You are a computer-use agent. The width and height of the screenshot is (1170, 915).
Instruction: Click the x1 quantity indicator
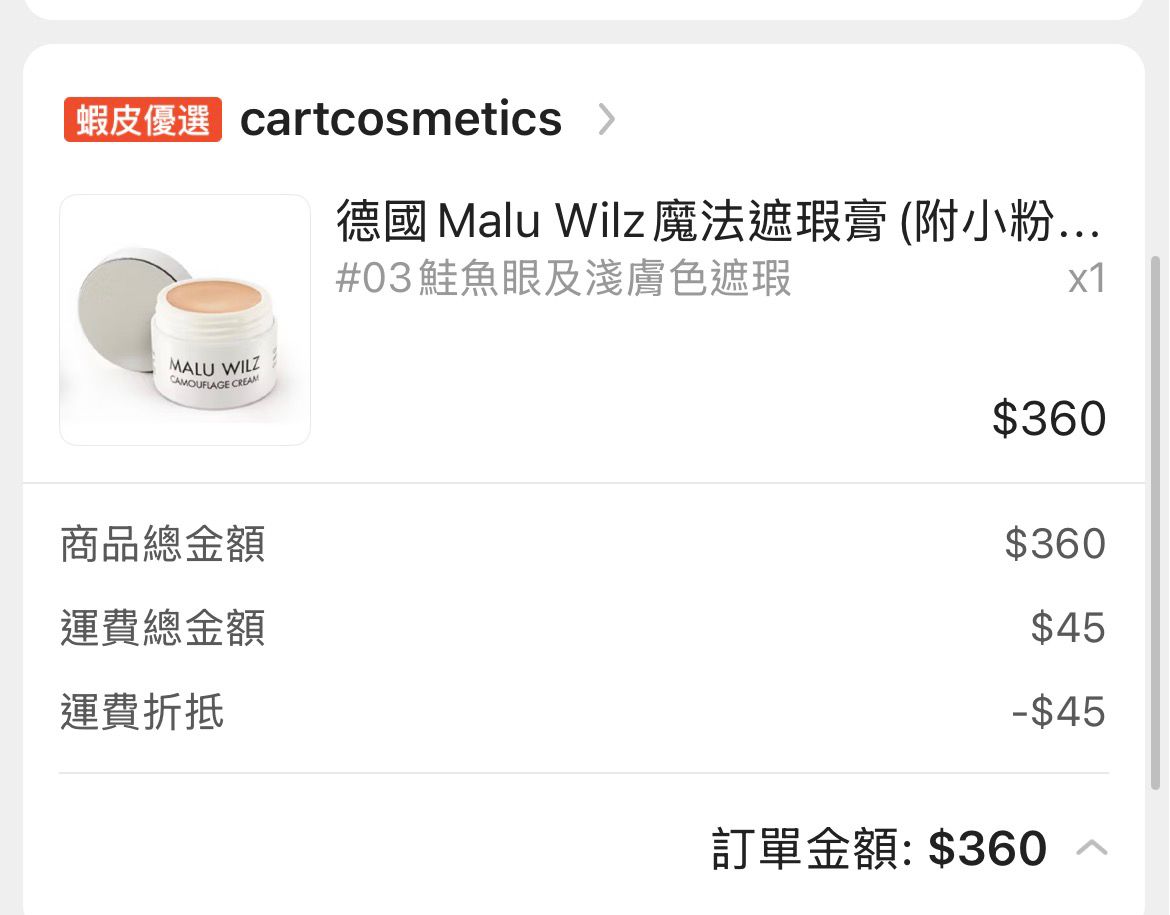coord(1086,279)
